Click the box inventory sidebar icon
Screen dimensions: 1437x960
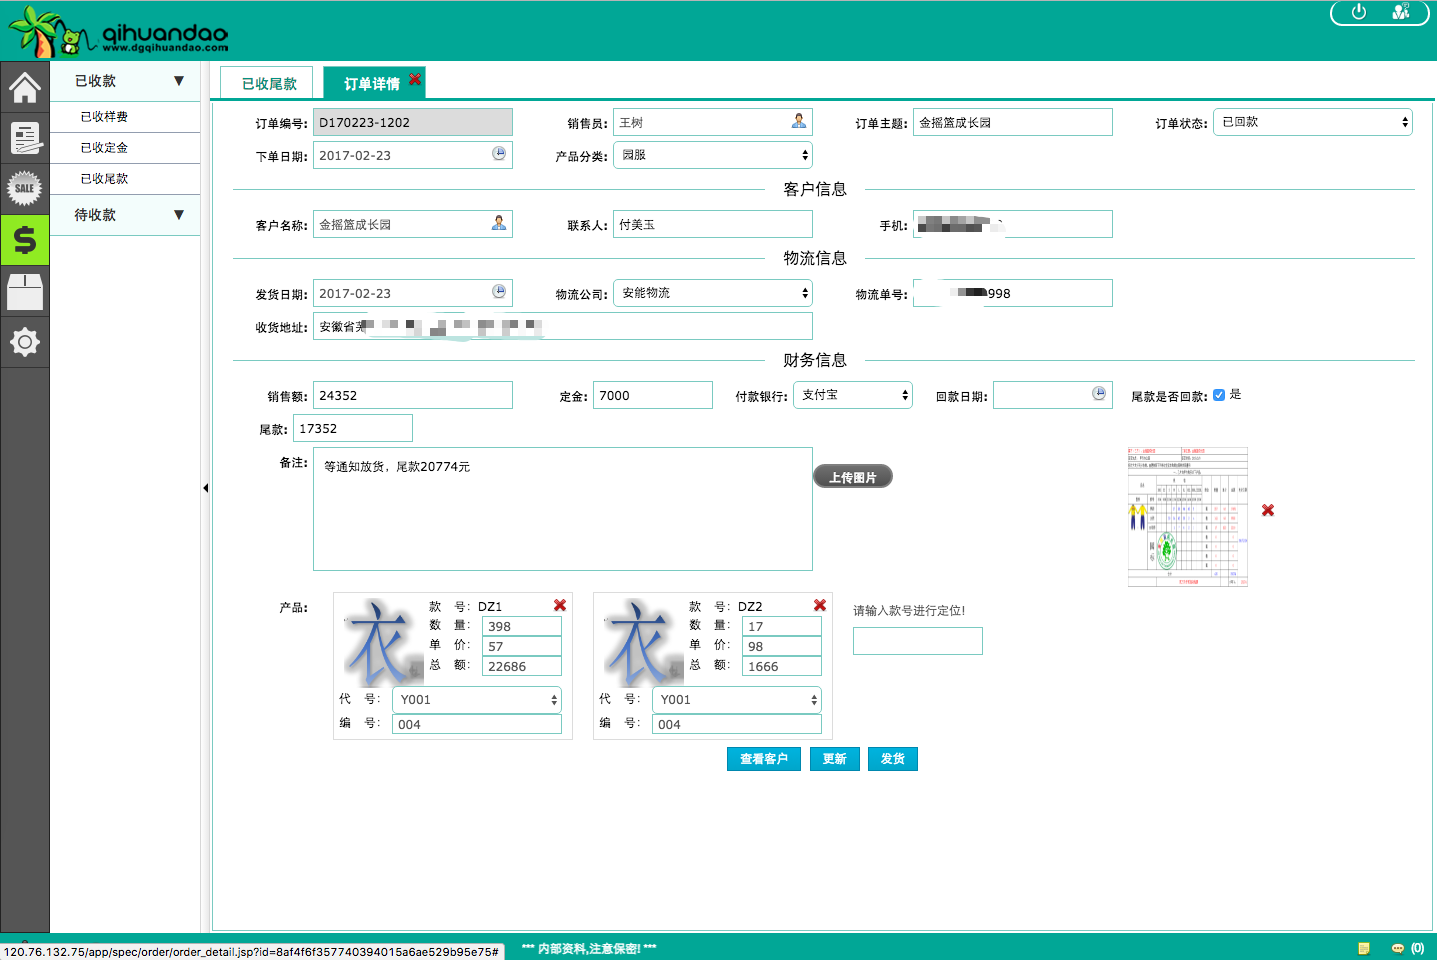click(x=25, y=291)
